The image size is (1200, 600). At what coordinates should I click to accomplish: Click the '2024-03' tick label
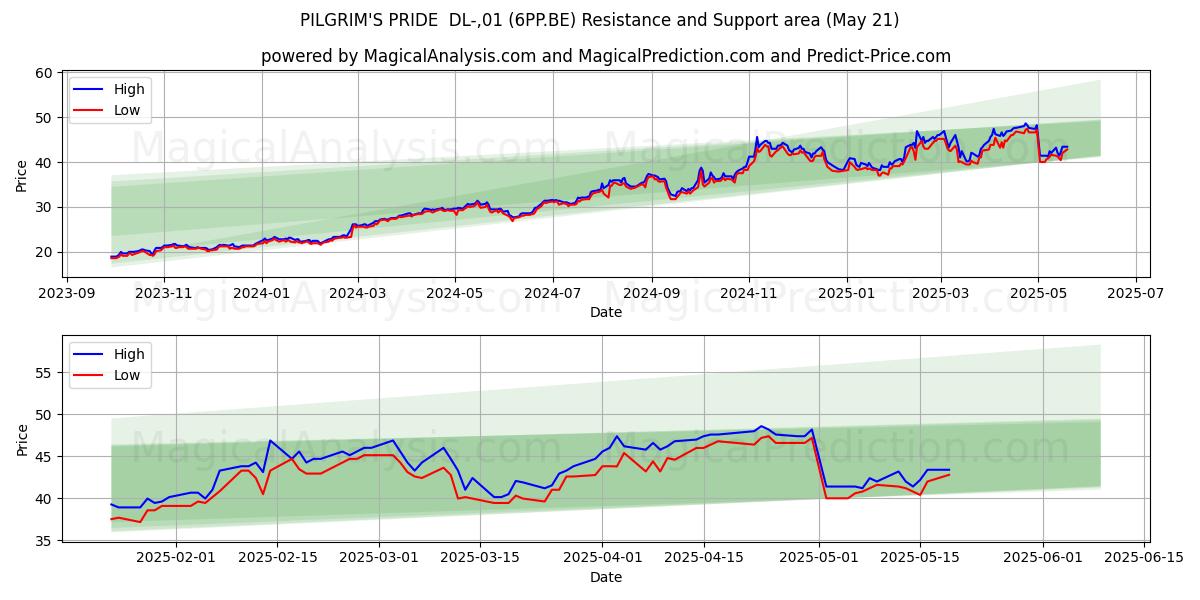(x=358, y=293)
